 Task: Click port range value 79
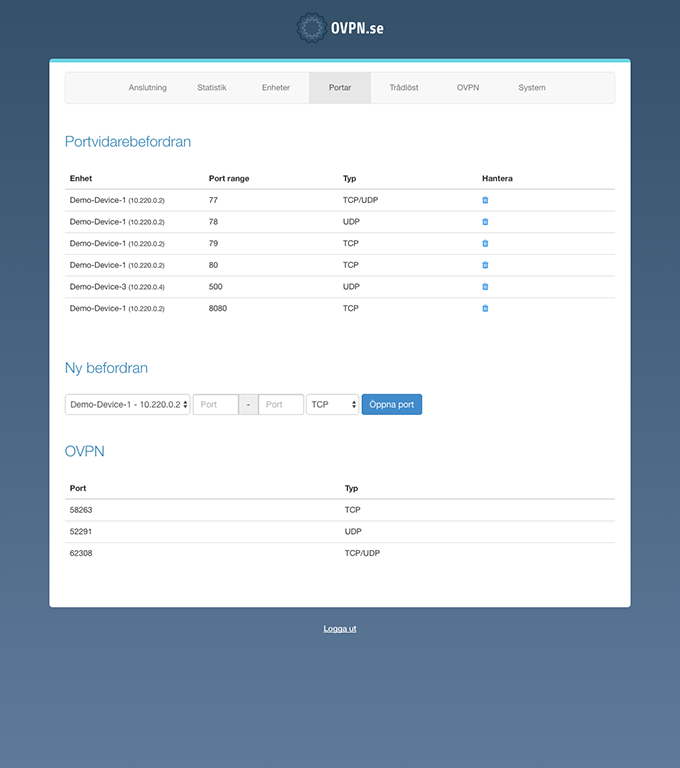coord(214,243)
